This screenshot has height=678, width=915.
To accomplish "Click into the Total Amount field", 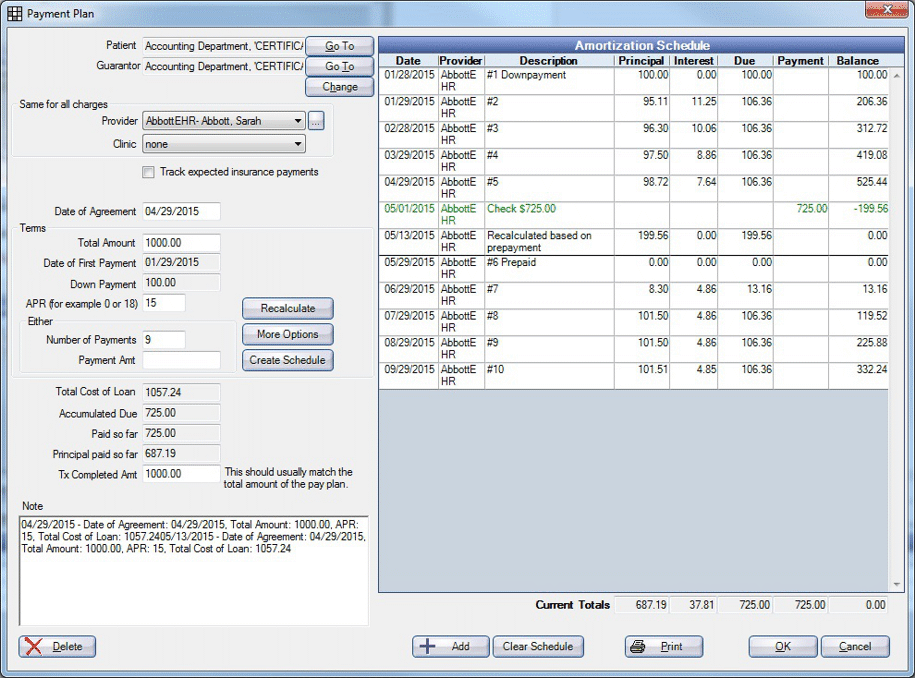I will [x=181, y=243].
